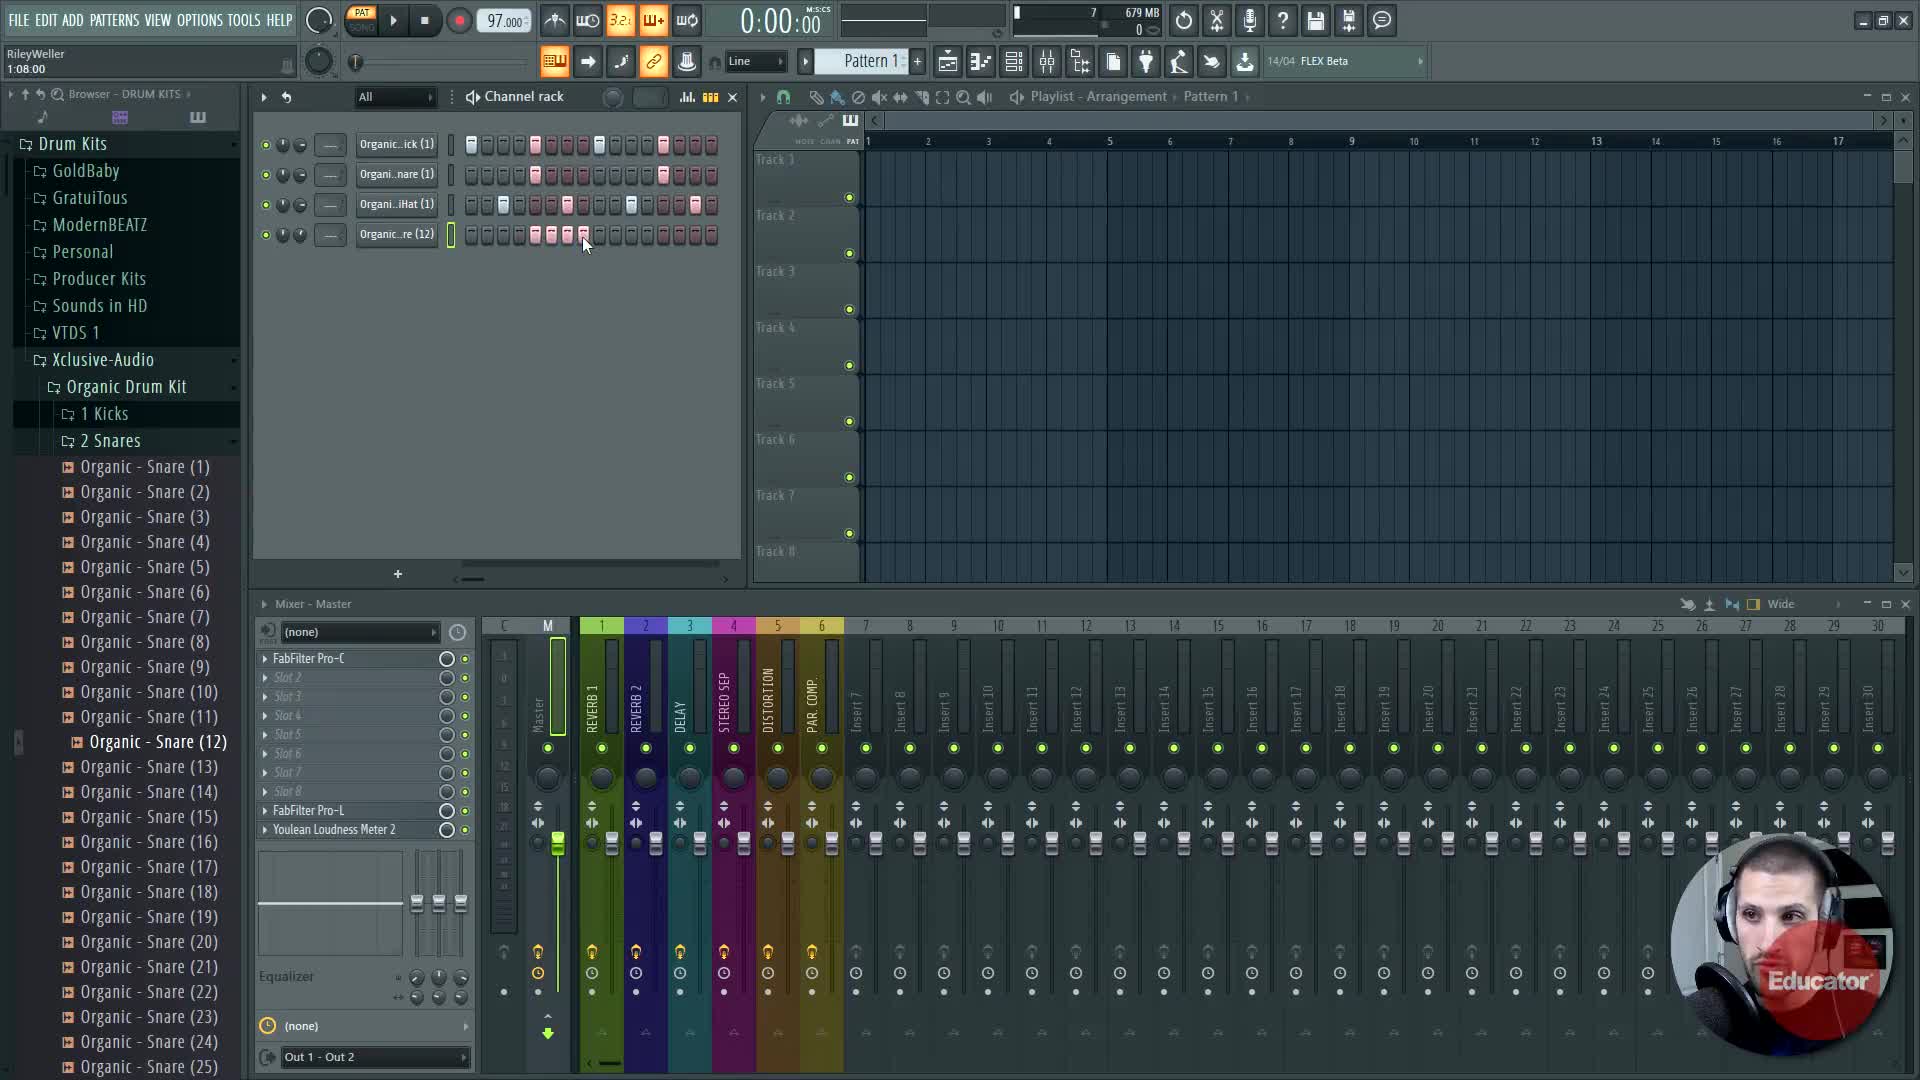This screenshot has height=1080, width=1920.
Task: Toggle Pat/Song mode switch
Action: click(362, 20)
